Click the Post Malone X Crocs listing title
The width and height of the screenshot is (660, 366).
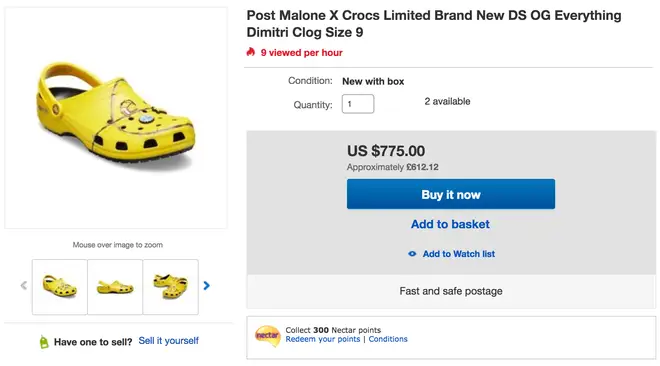434,24
